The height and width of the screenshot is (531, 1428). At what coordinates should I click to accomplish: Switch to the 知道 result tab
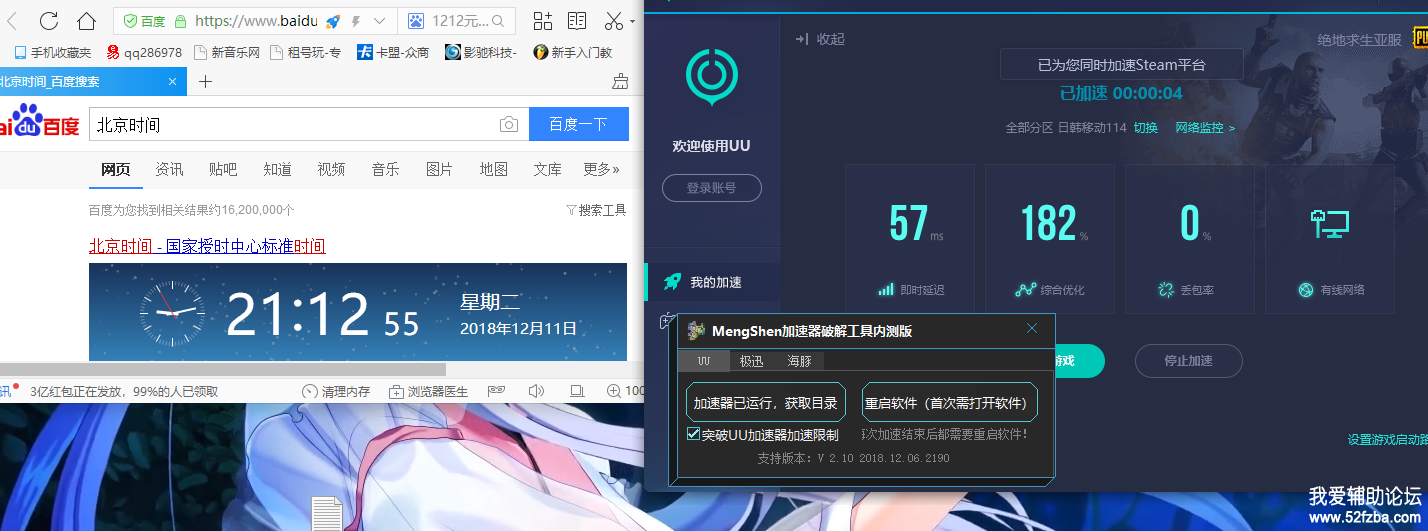coord(277,169)
